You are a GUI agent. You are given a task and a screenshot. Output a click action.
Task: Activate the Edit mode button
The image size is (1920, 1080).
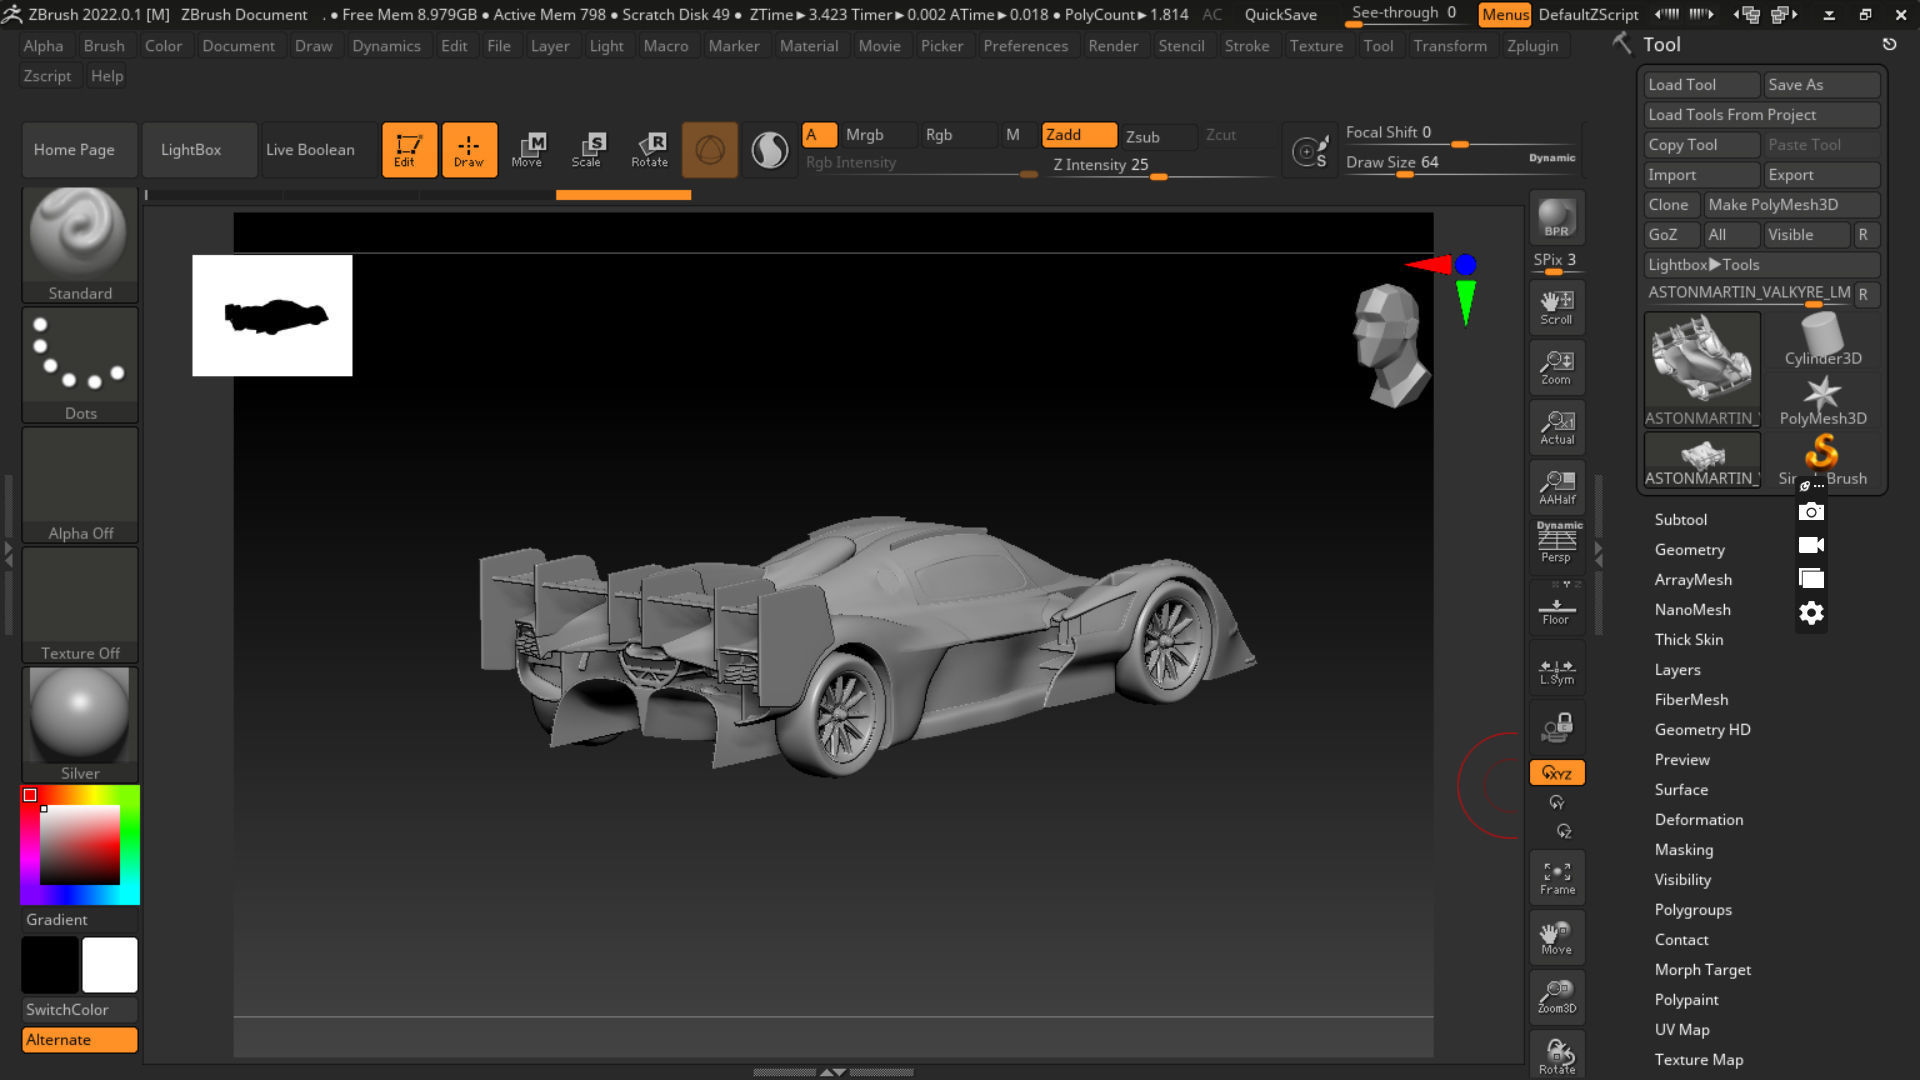click(x=409, y=150)
